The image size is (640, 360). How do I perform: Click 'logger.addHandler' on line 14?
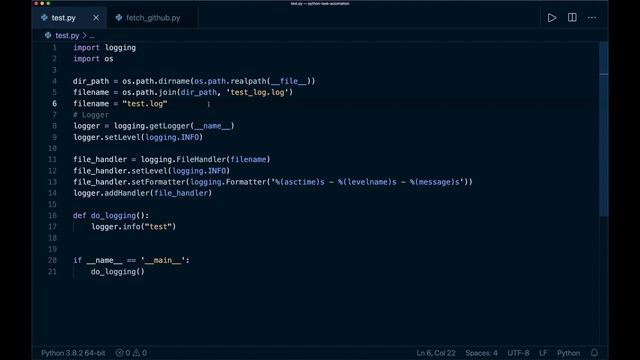point(111,193)
